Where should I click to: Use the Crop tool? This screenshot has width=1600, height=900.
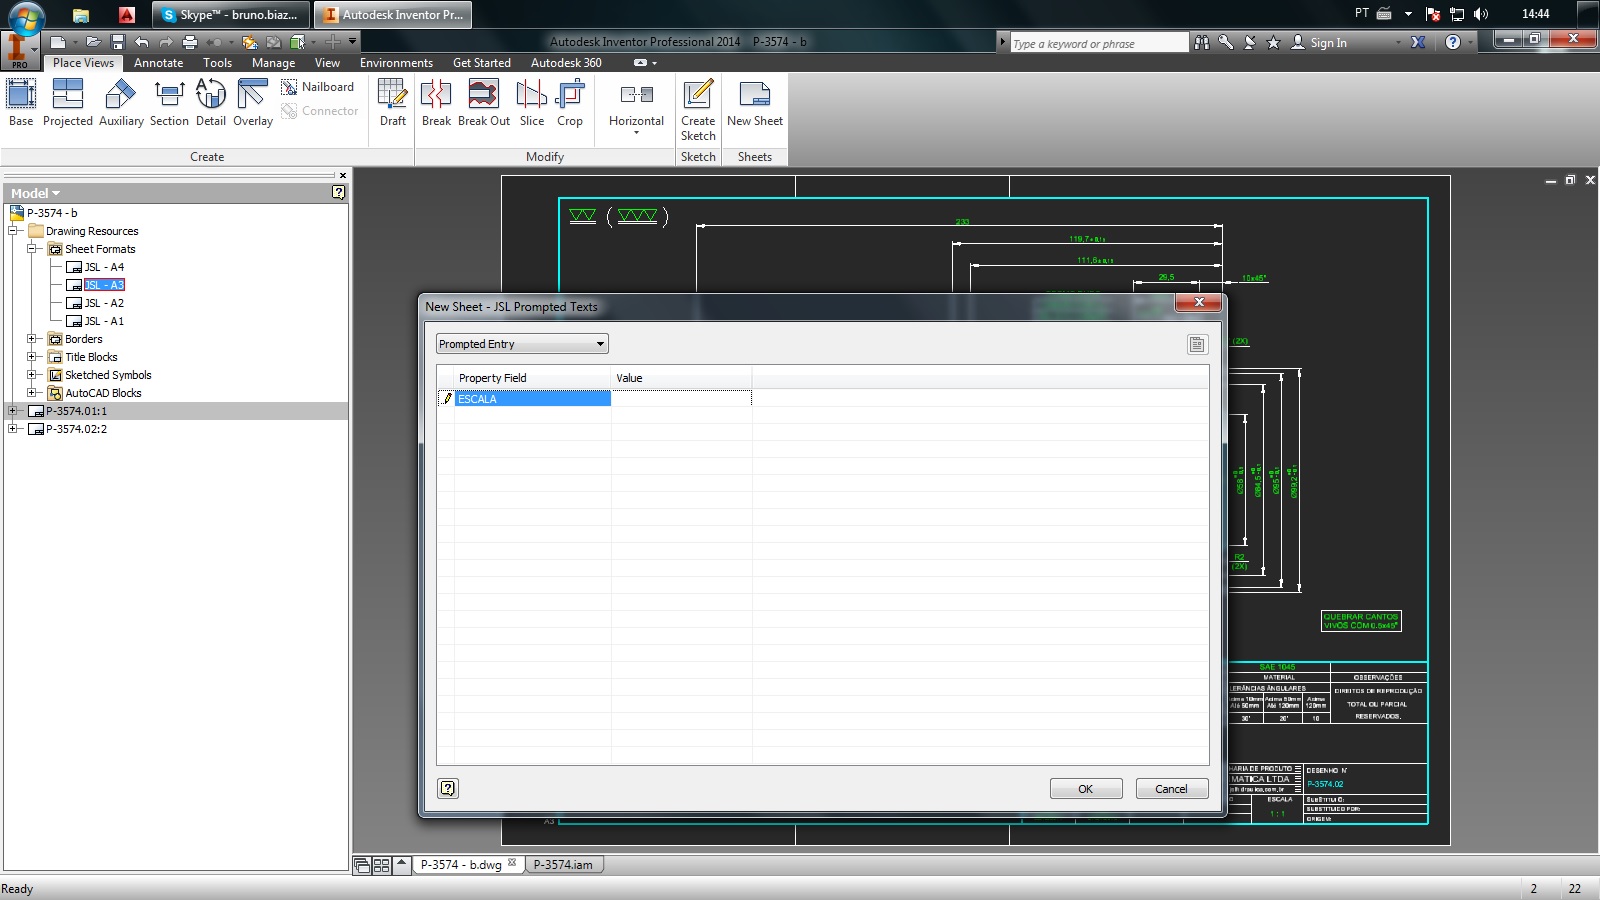coord(570,103)
